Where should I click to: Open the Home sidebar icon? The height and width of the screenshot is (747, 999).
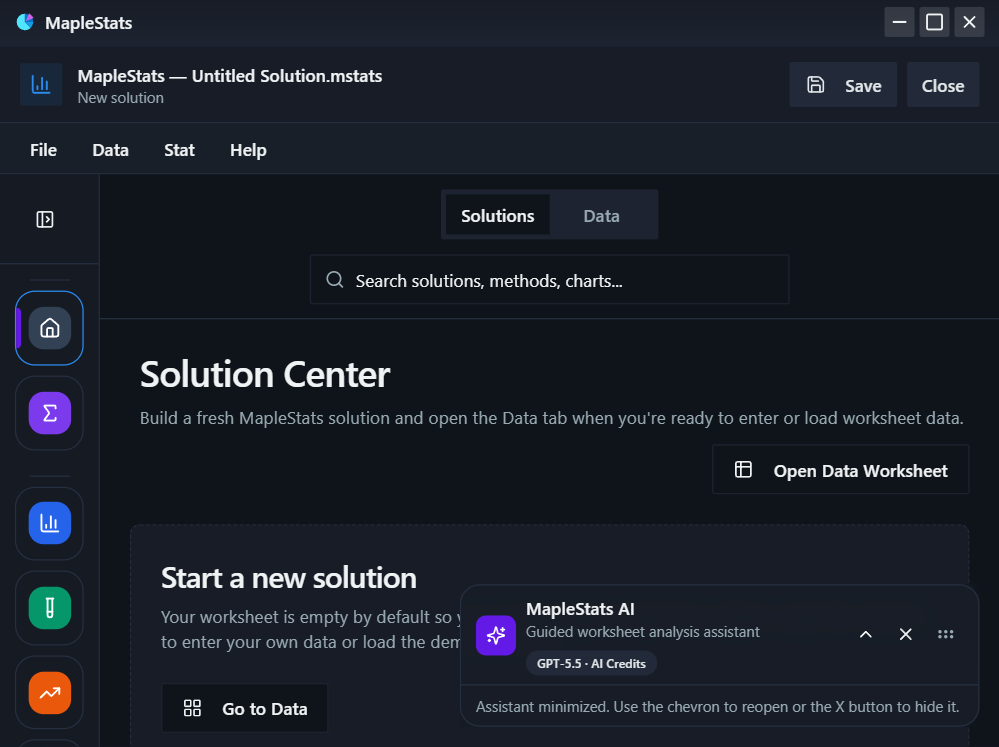(x=50, y=328)
